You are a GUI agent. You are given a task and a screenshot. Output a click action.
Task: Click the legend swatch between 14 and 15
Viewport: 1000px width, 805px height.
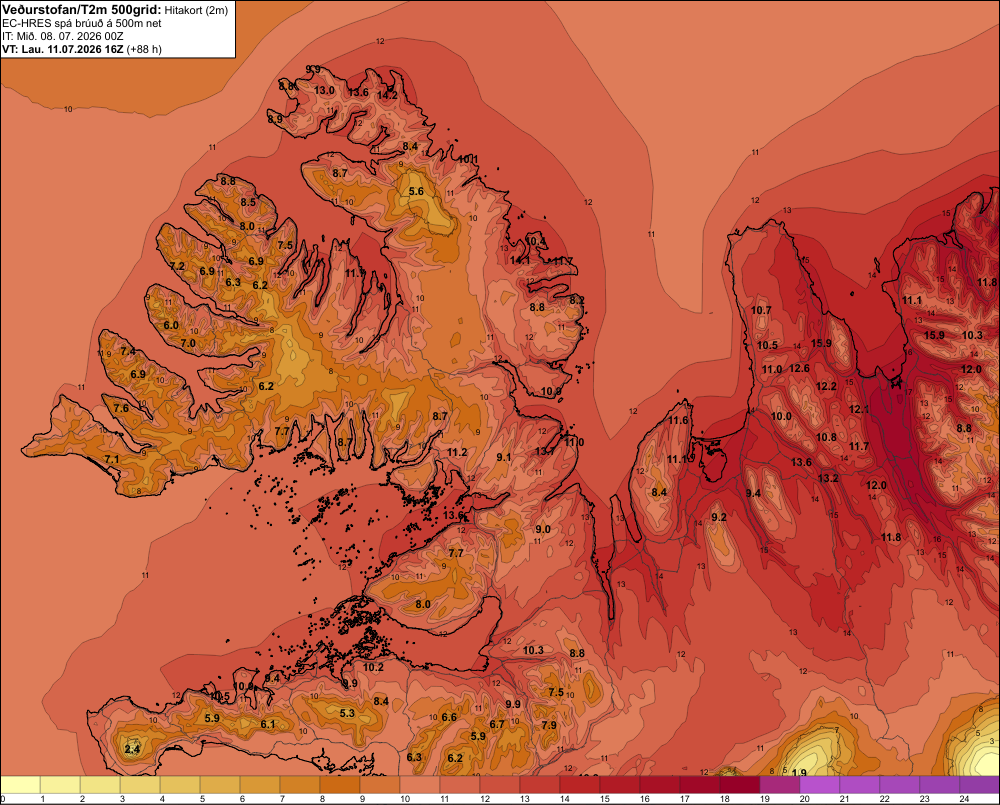pyautogui.click(x=580, y=785)
